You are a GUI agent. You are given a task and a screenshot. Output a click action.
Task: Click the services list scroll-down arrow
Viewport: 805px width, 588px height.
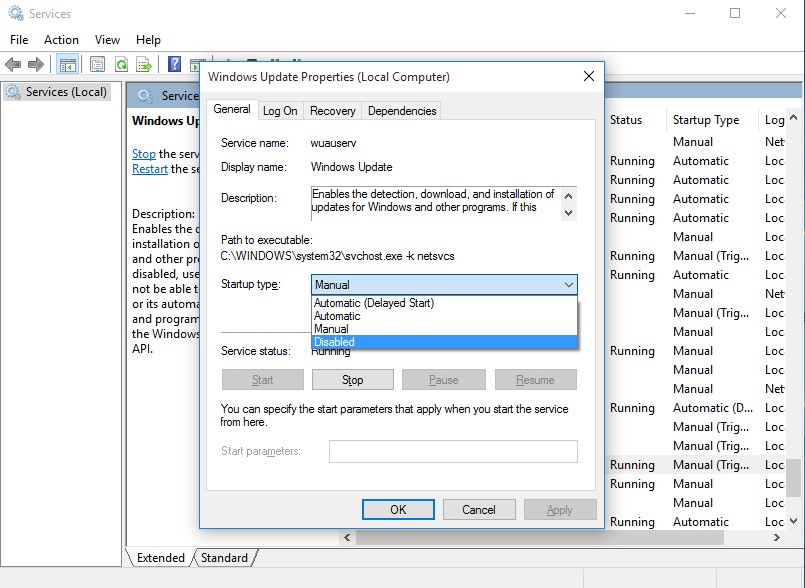[x=793, y=521]
